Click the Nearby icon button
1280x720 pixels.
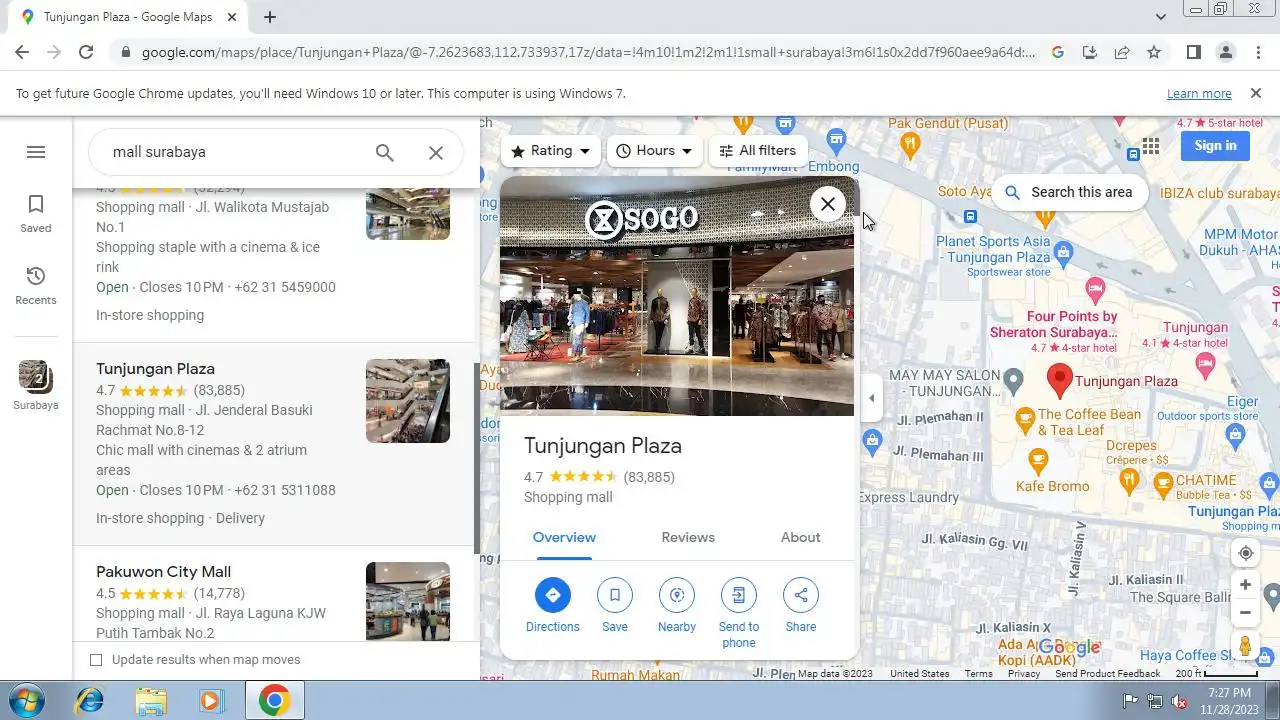(677, 595)
